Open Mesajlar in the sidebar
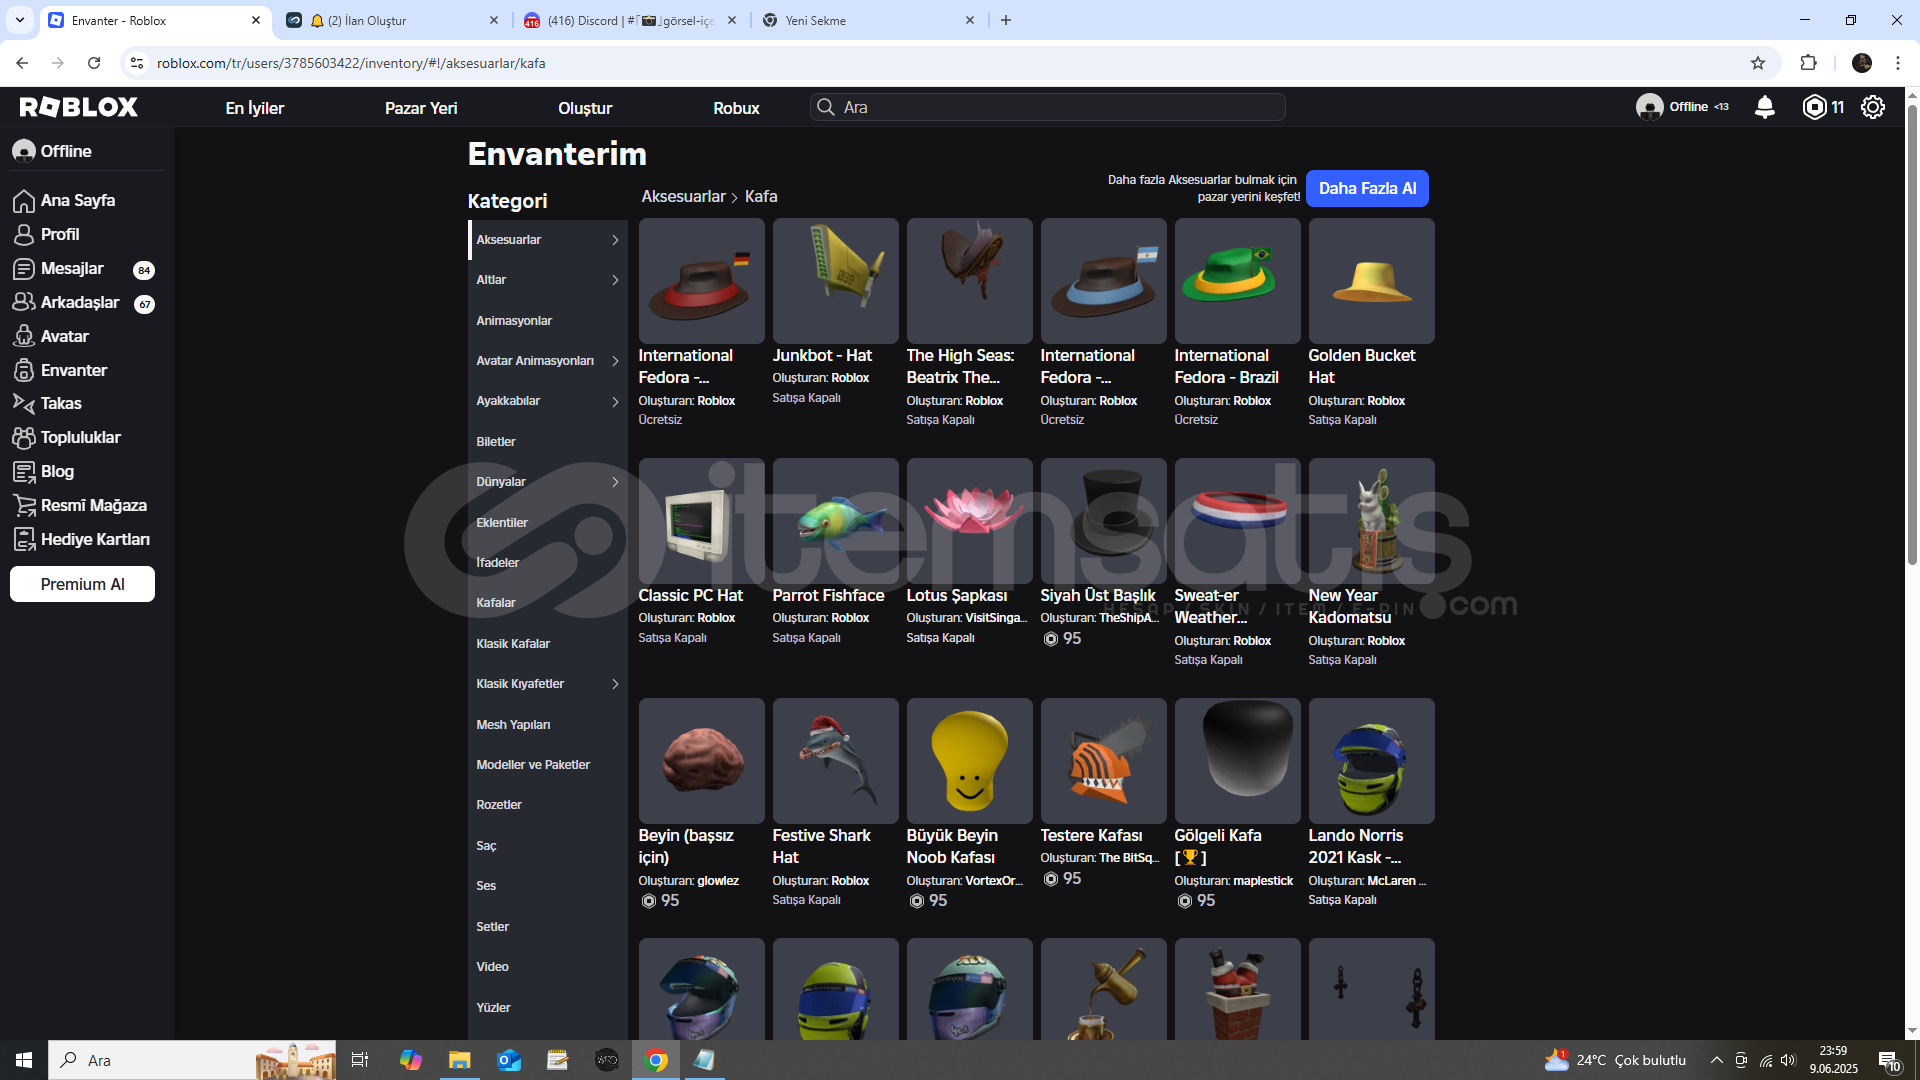The width and height of the screenshot is (1920, 1080). pos(72,268)
